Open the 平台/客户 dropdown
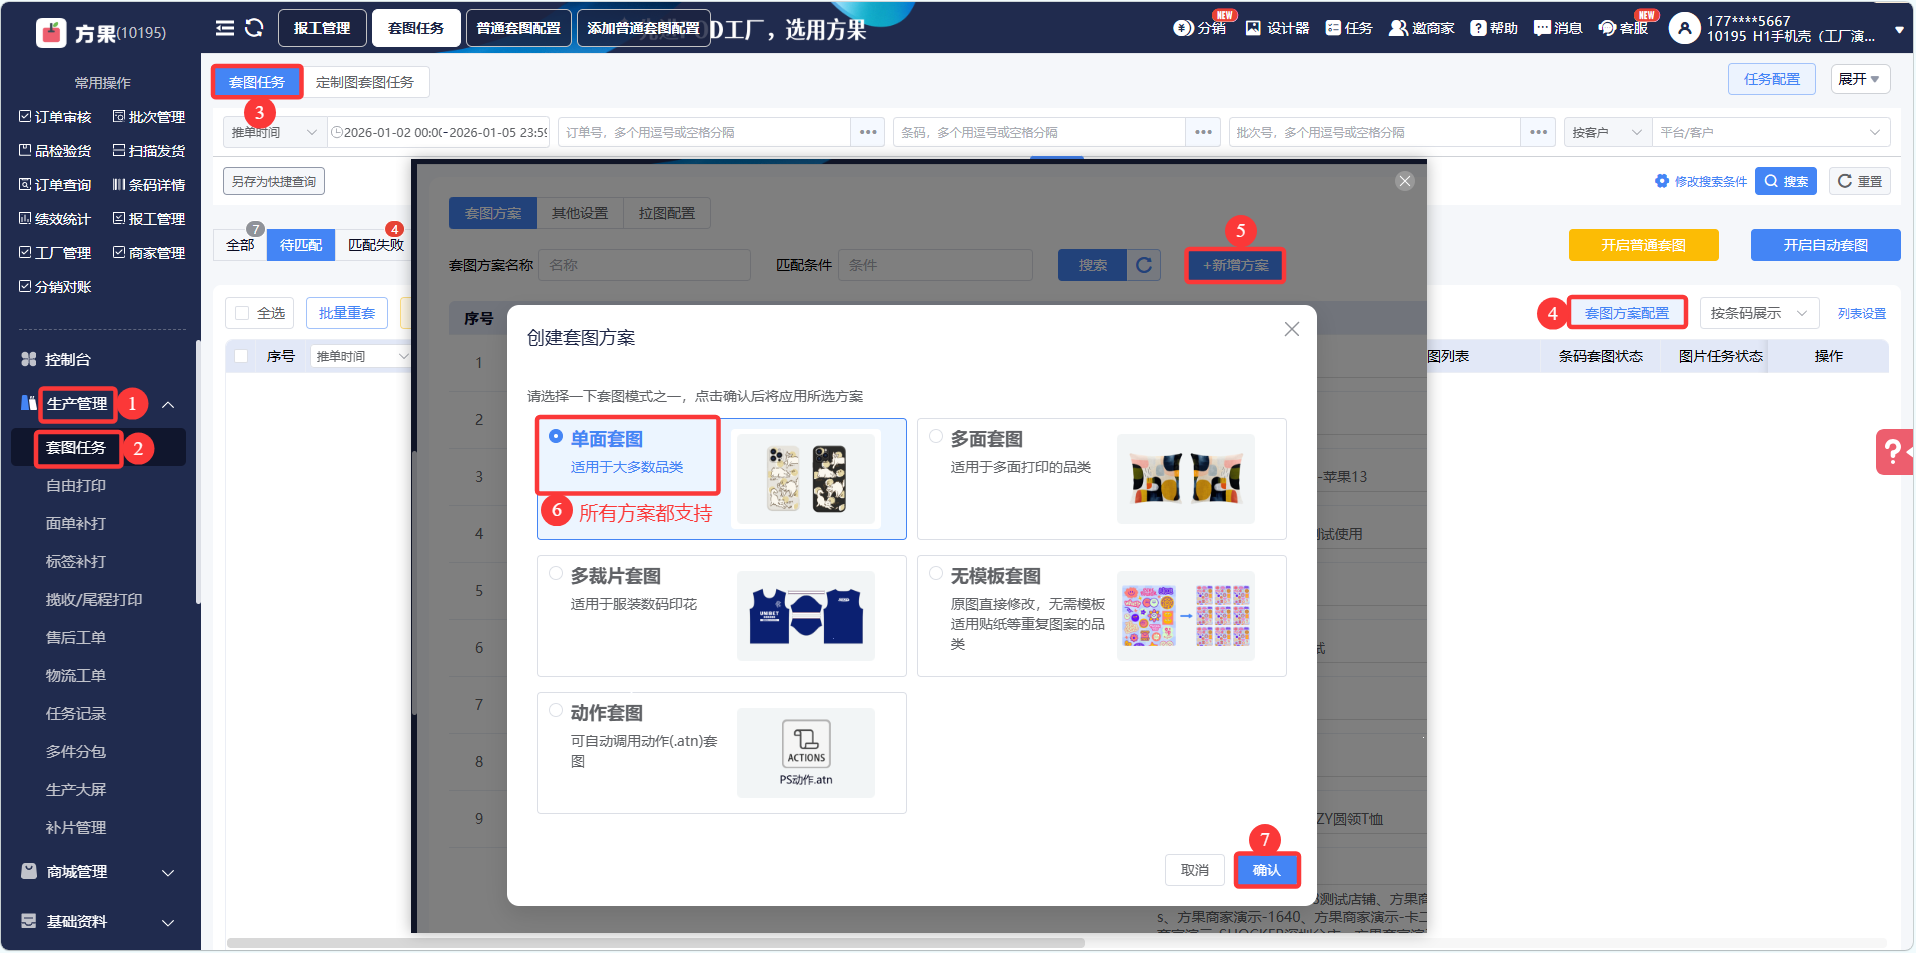Image resolution: width=1916 pixels, height=953 pixels. tap(1771, 132)
